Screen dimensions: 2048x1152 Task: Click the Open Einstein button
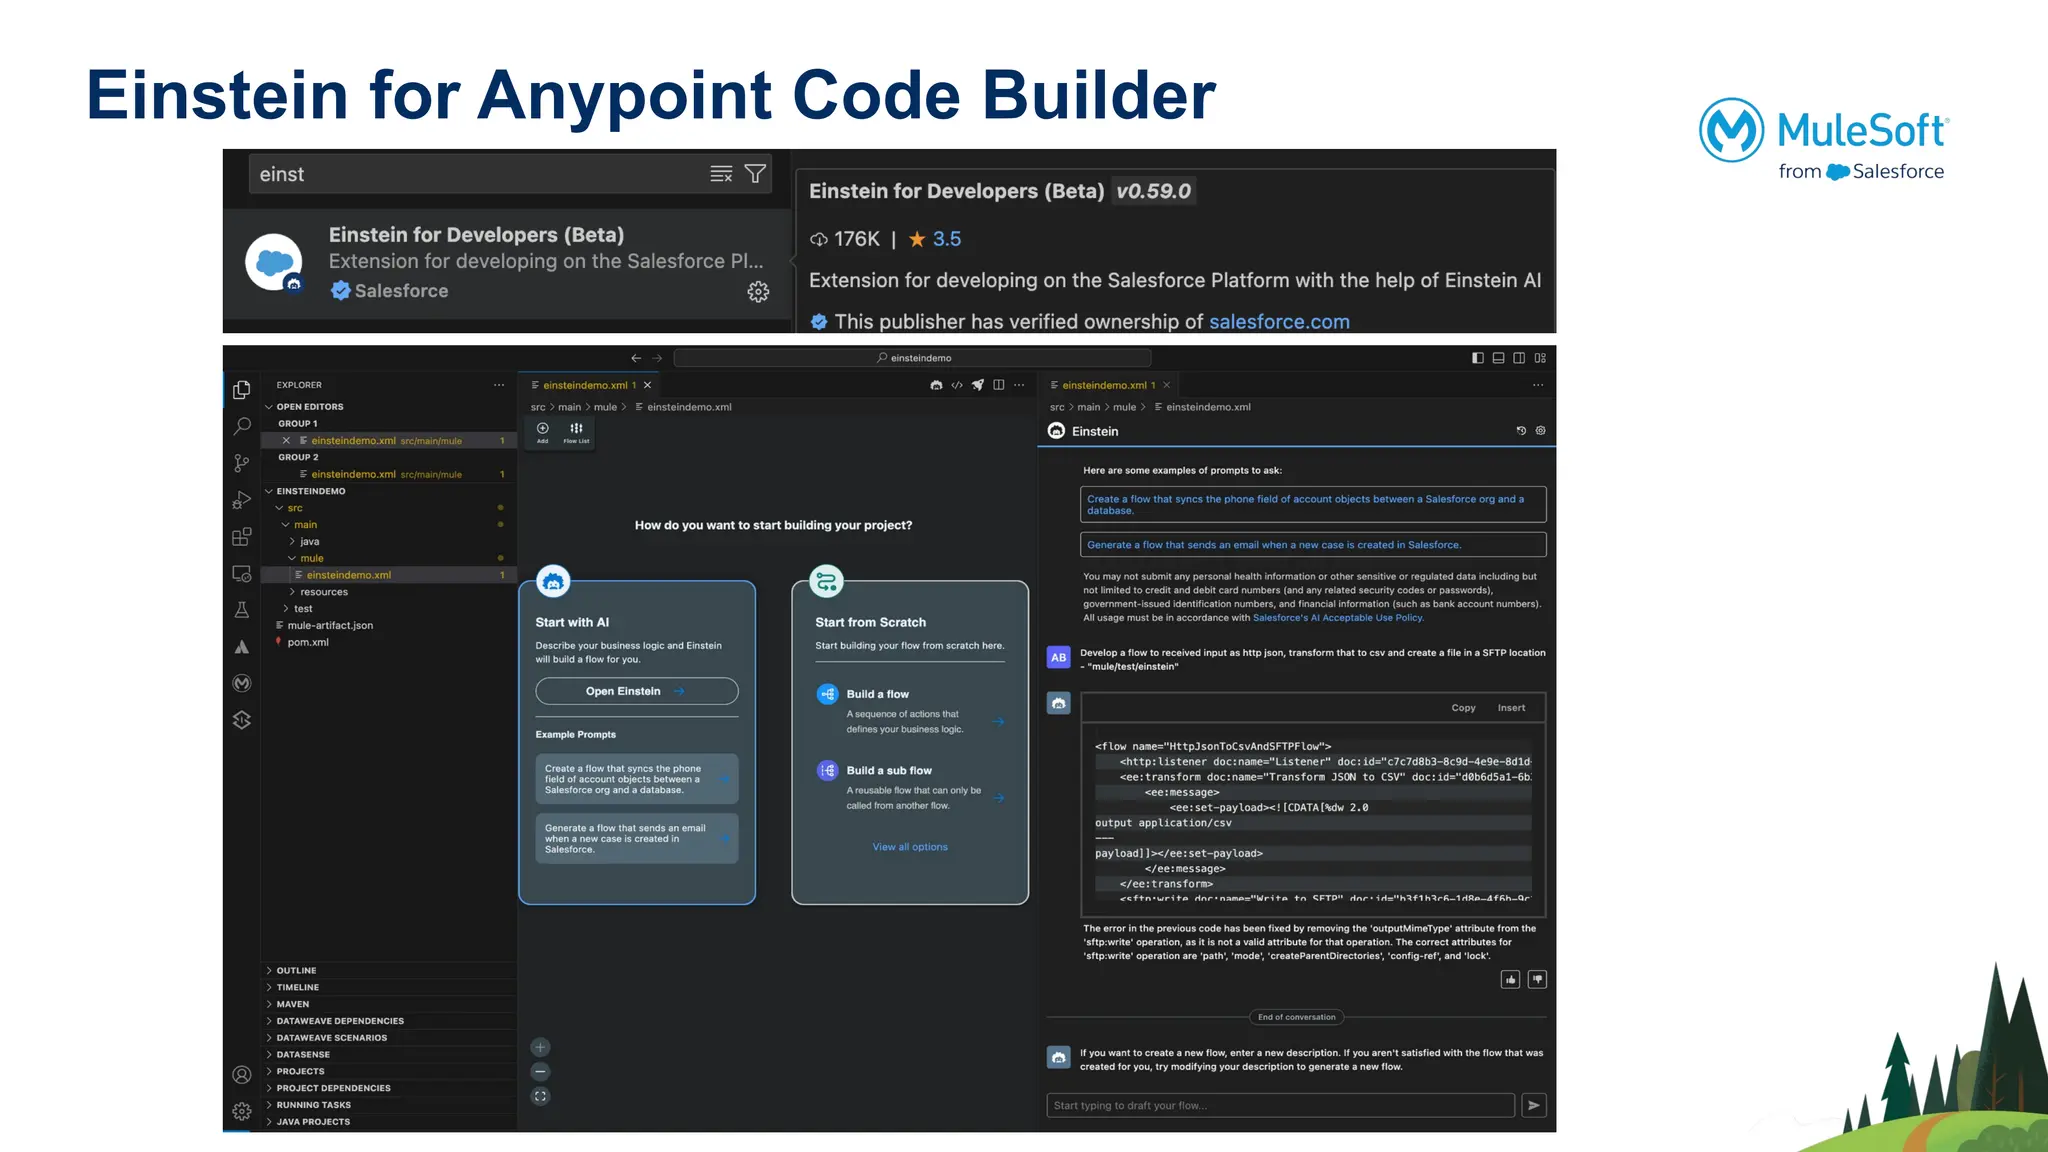pyautogui.click(x=637, y=691)
